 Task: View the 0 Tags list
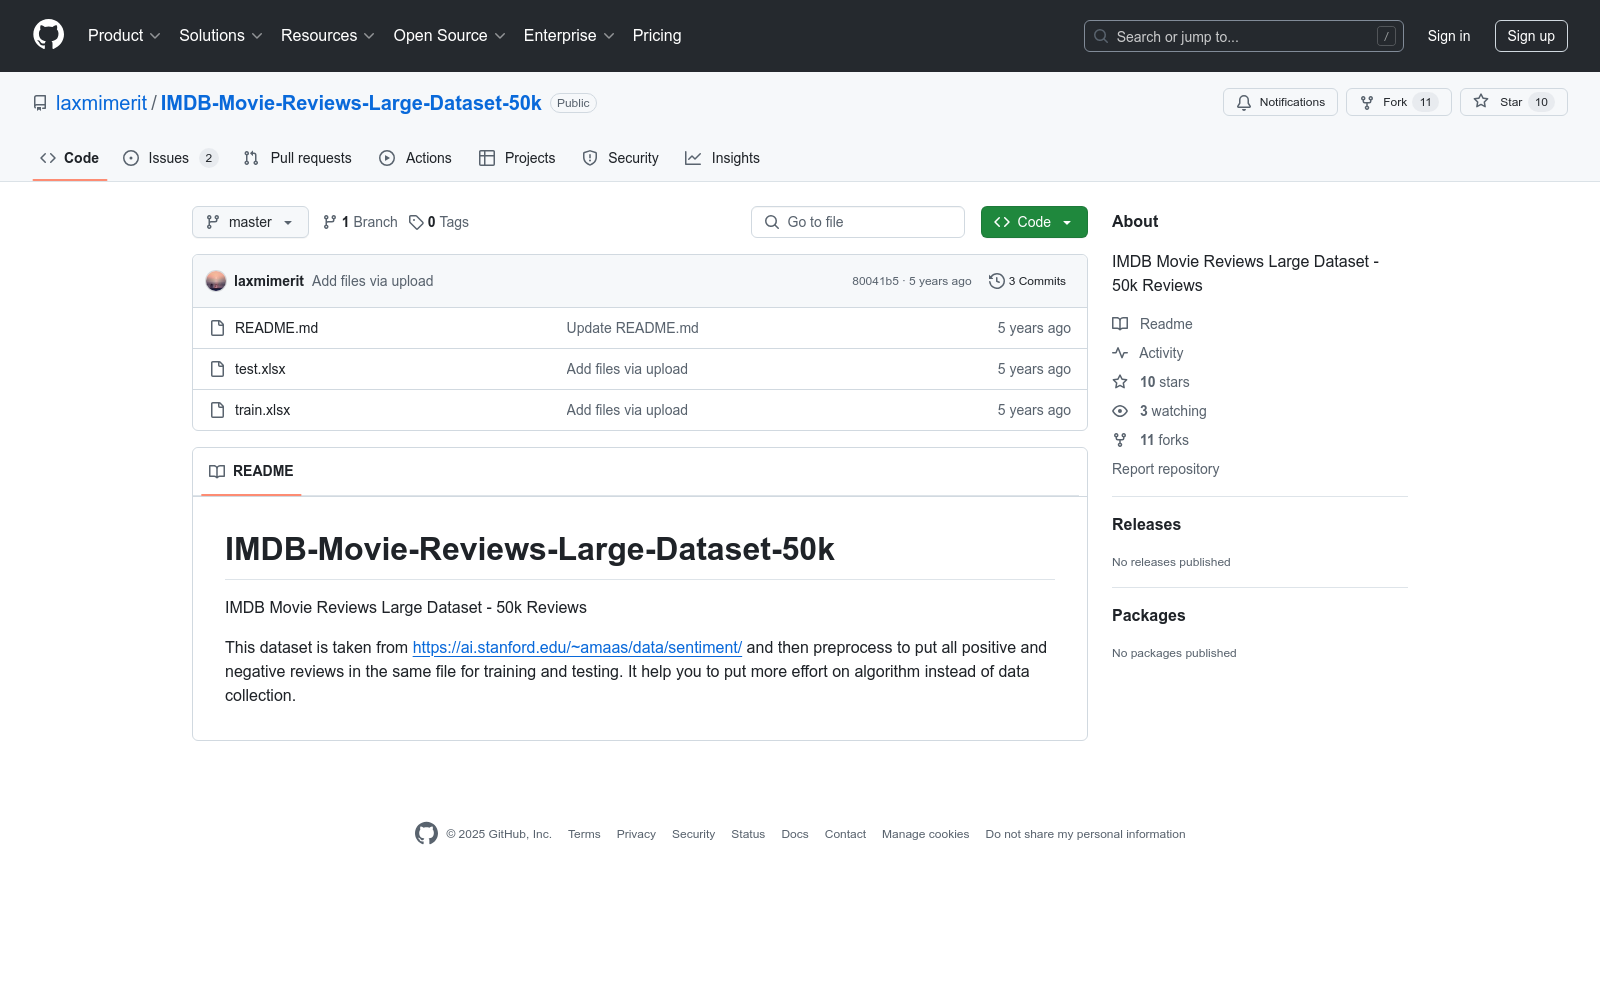tap(439, 222)
